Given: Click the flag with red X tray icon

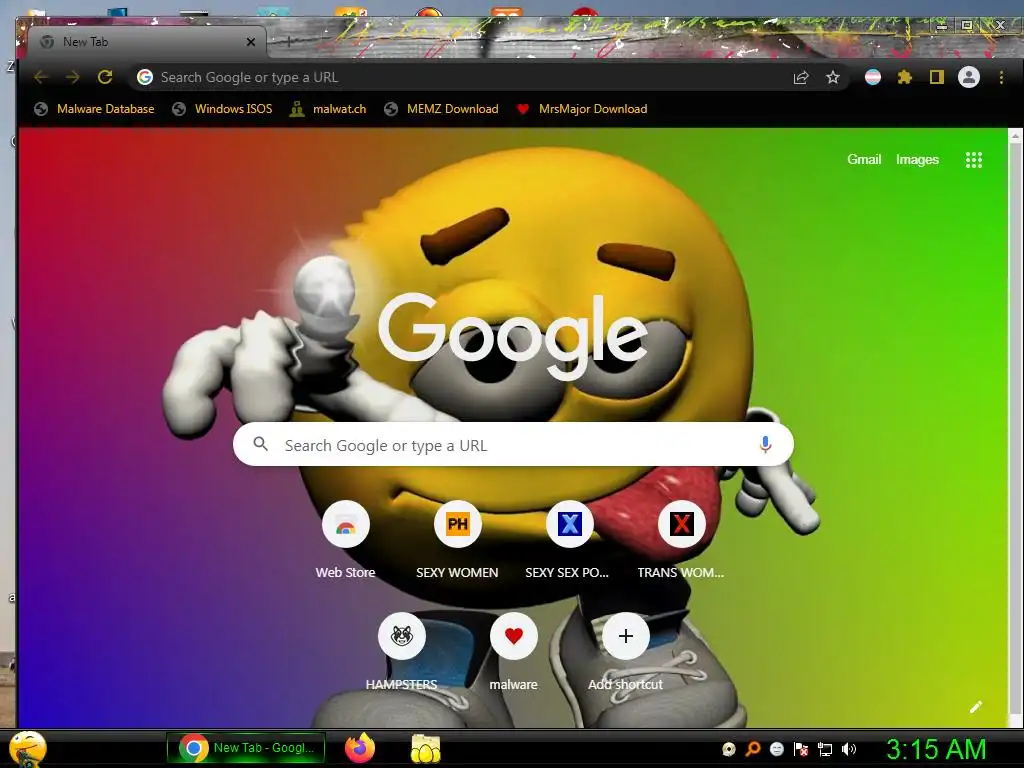Looking at the screenshot, I should click(x=801, y=749).
